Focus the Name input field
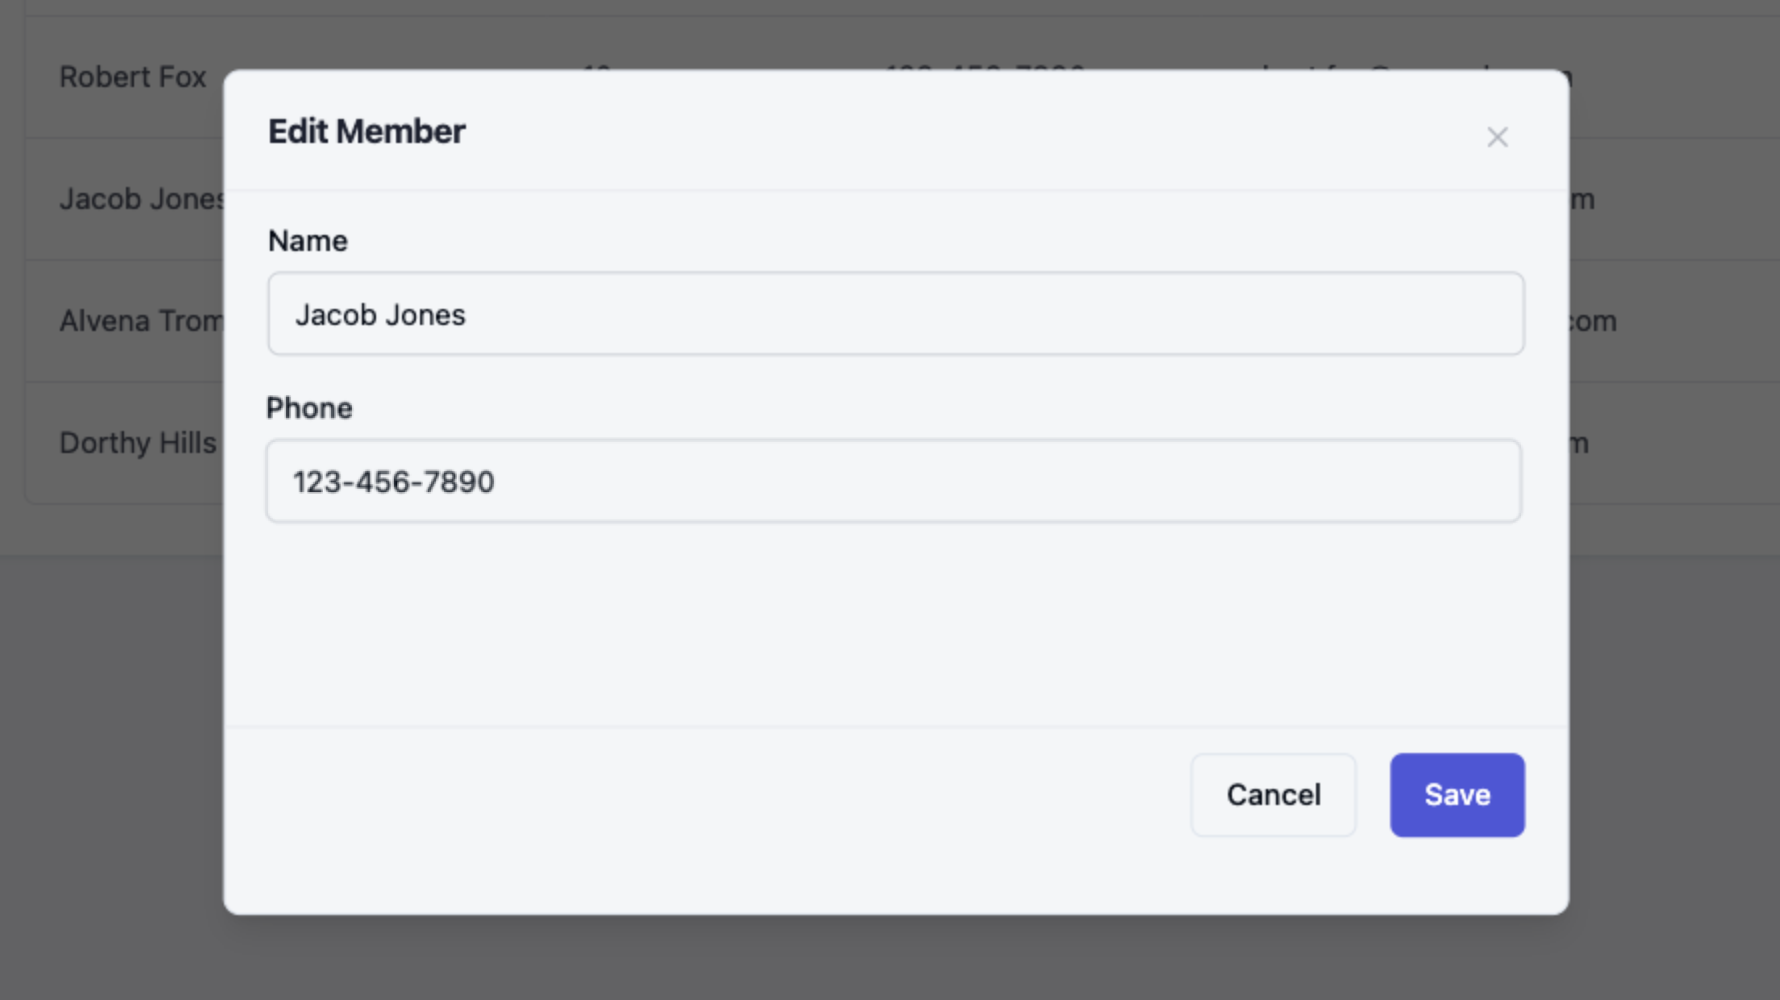 pos(895,314)
